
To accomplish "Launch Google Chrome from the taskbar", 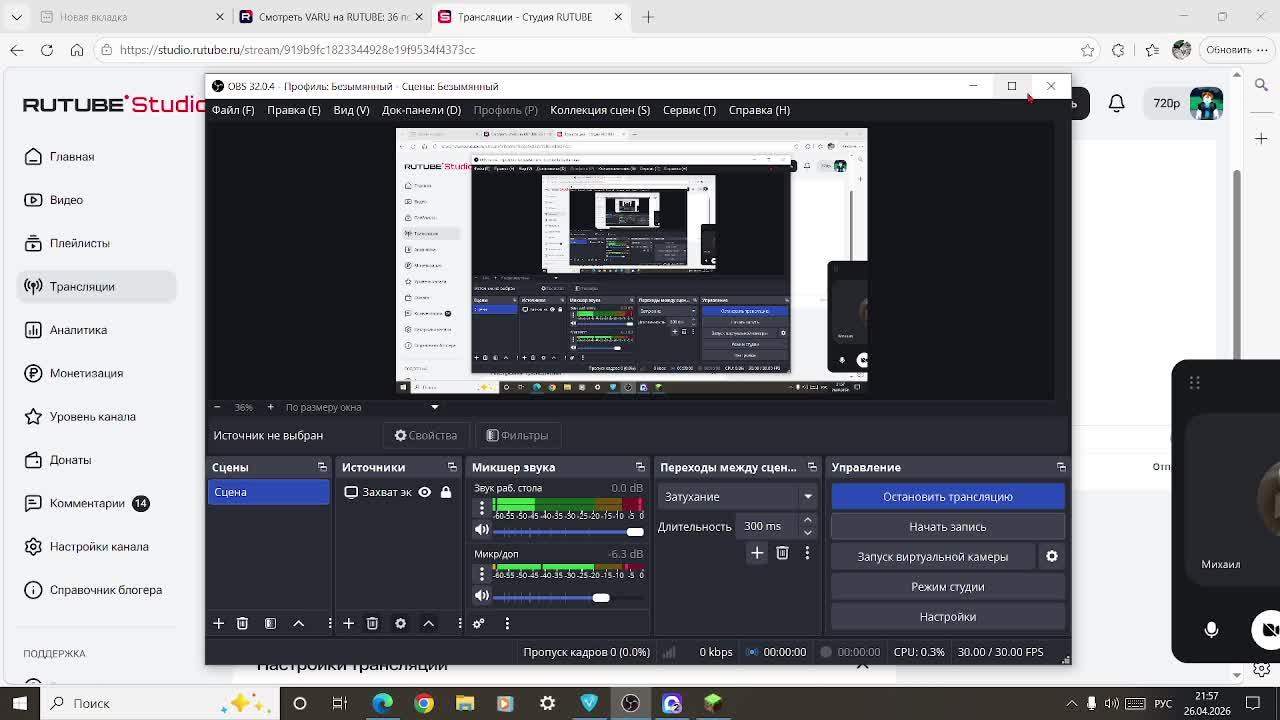I will (424, 703).
